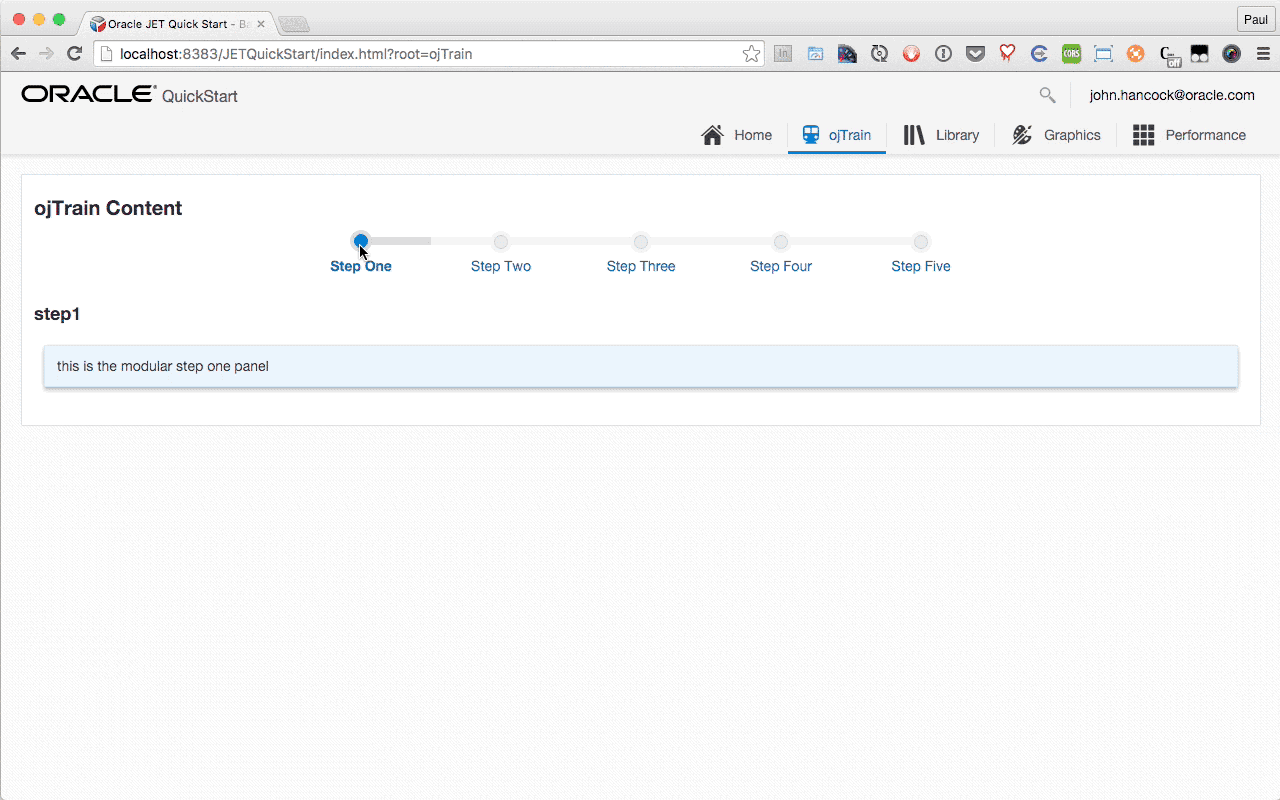Toggle the green CORS extension

coord(1071,54)
